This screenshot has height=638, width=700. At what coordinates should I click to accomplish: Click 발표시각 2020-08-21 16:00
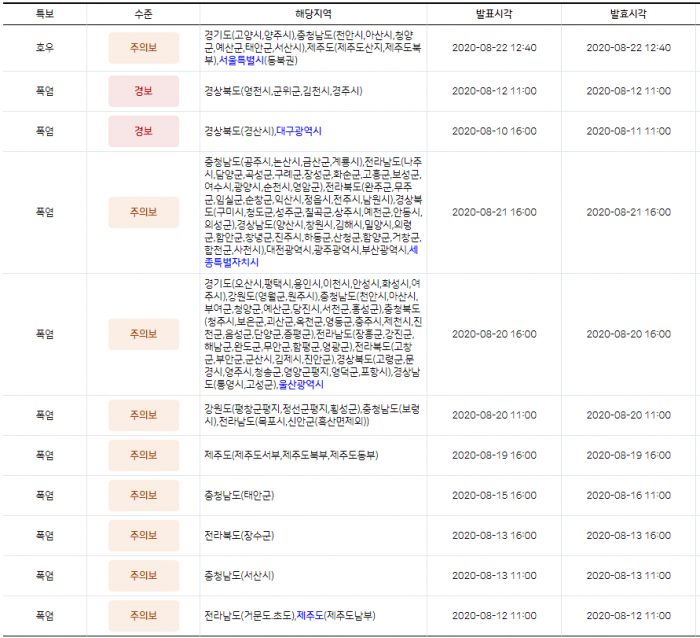(x=494, y=212)
